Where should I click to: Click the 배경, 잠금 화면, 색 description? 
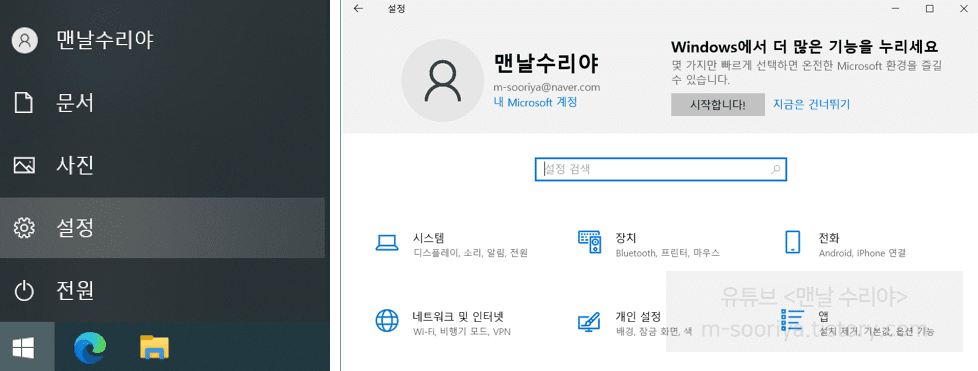point(654,332)
